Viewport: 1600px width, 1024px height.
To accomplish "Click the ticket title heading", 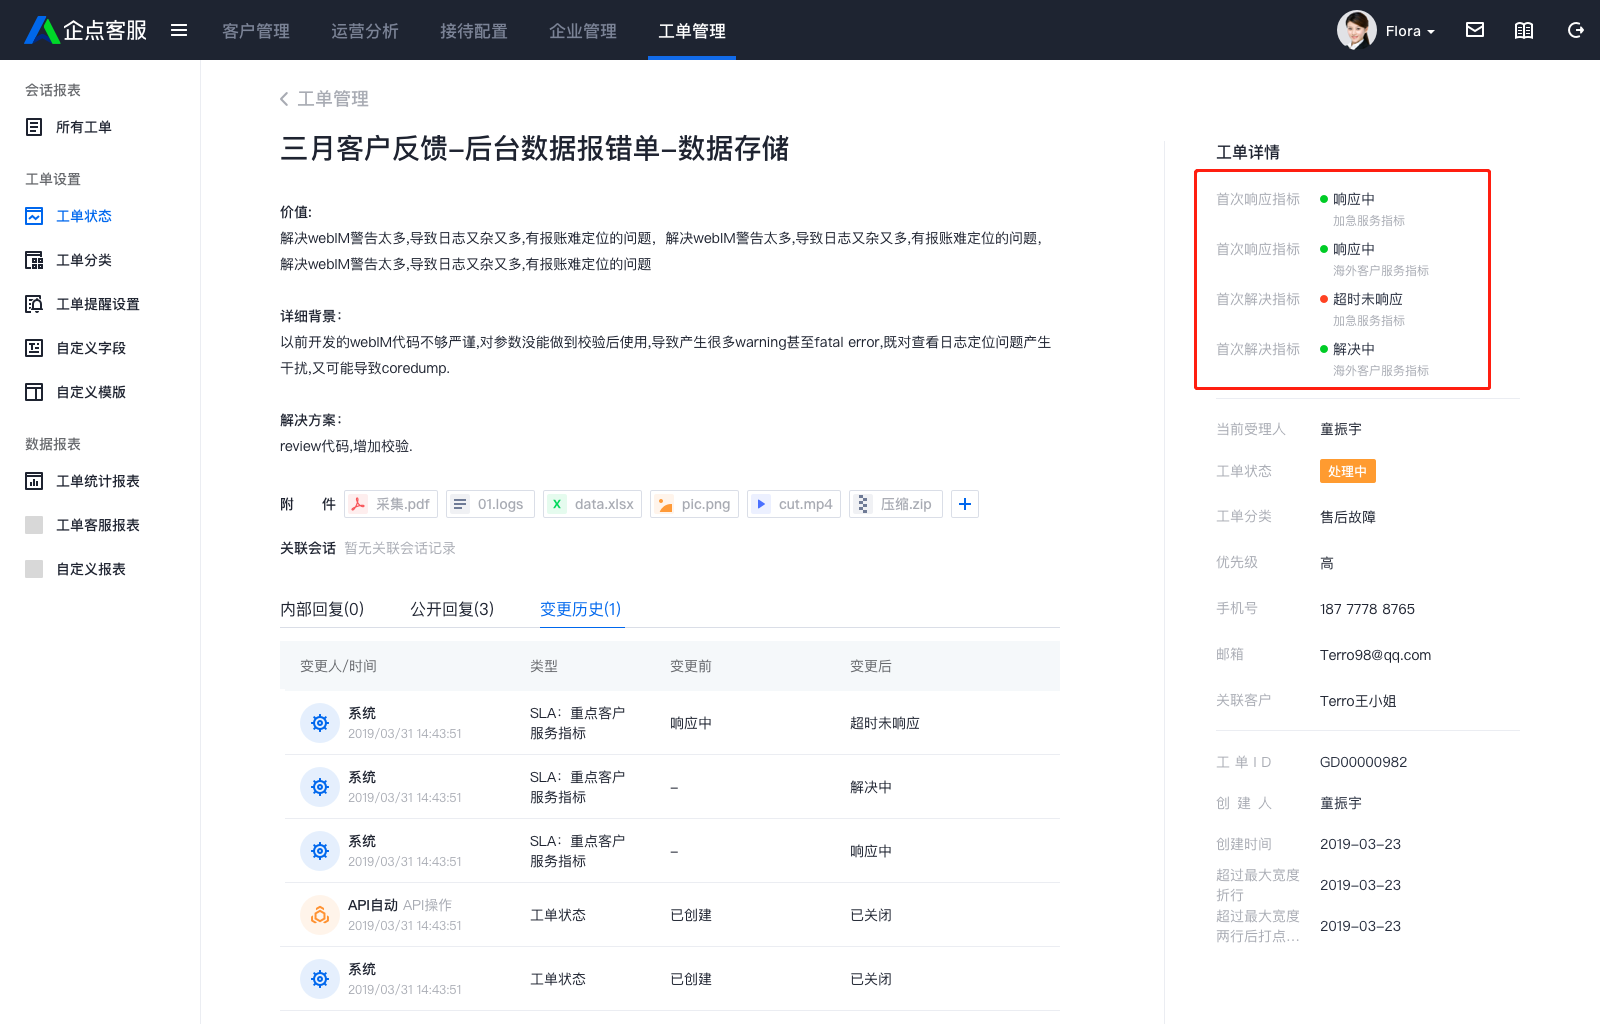I will coord(535,149).
